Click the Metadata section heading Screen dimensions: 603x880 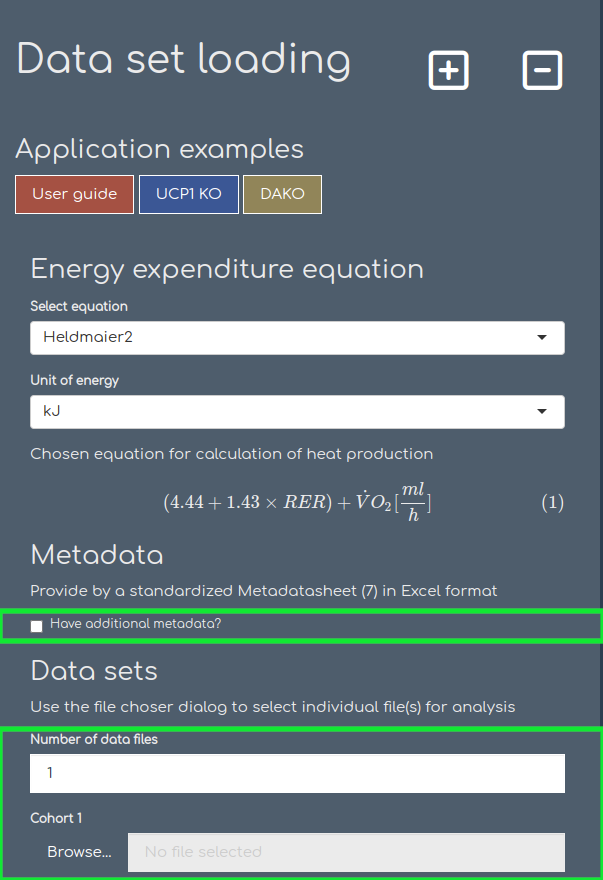97,555
